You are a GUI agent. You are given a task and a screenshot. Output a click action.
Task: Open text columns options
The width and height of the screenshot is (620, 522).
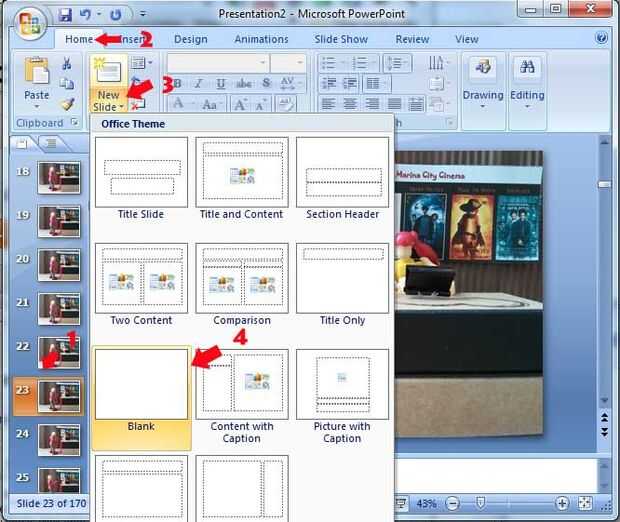click(377, 83)
